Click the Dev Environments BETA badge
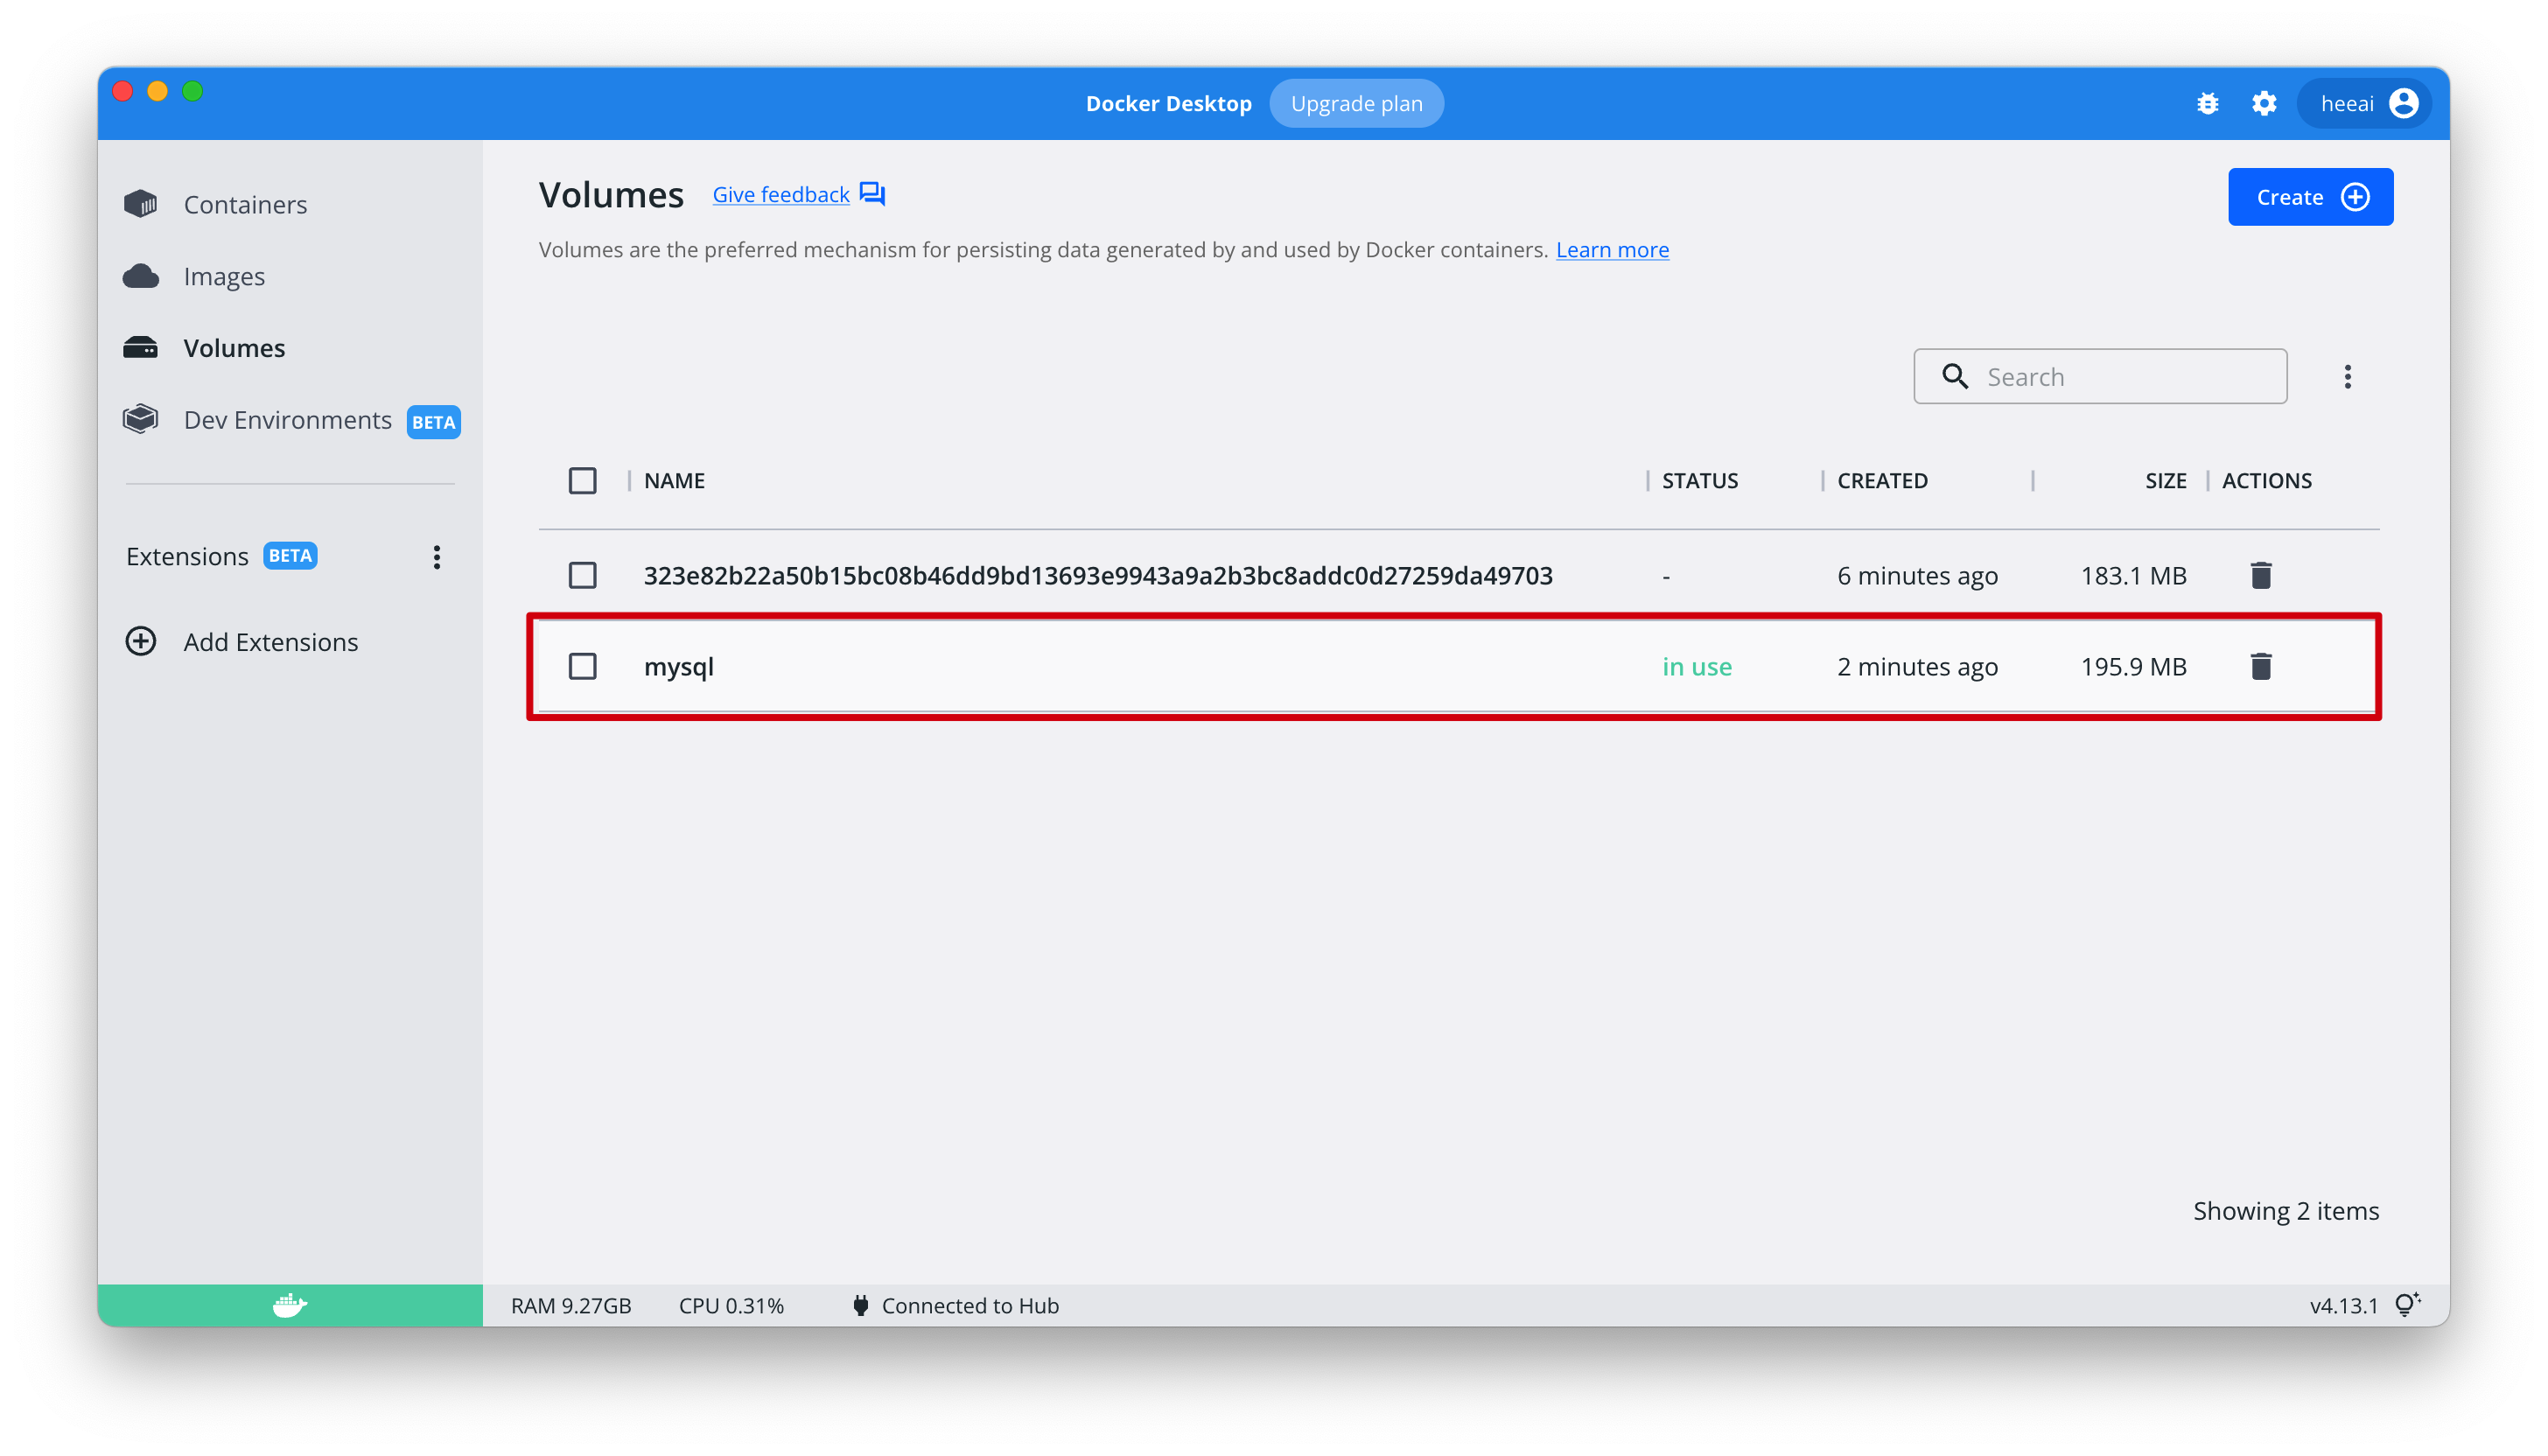The image size is (2548, 1456). coord(433,422)
